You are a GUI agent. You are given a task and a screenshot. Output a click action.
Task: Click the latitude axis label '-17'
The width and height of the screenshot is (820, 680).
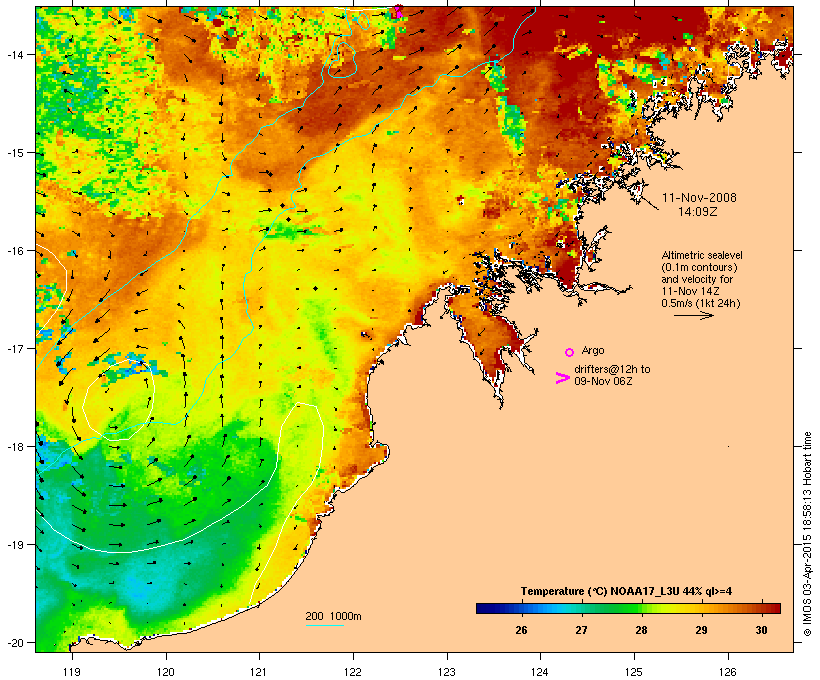point(14,348)
